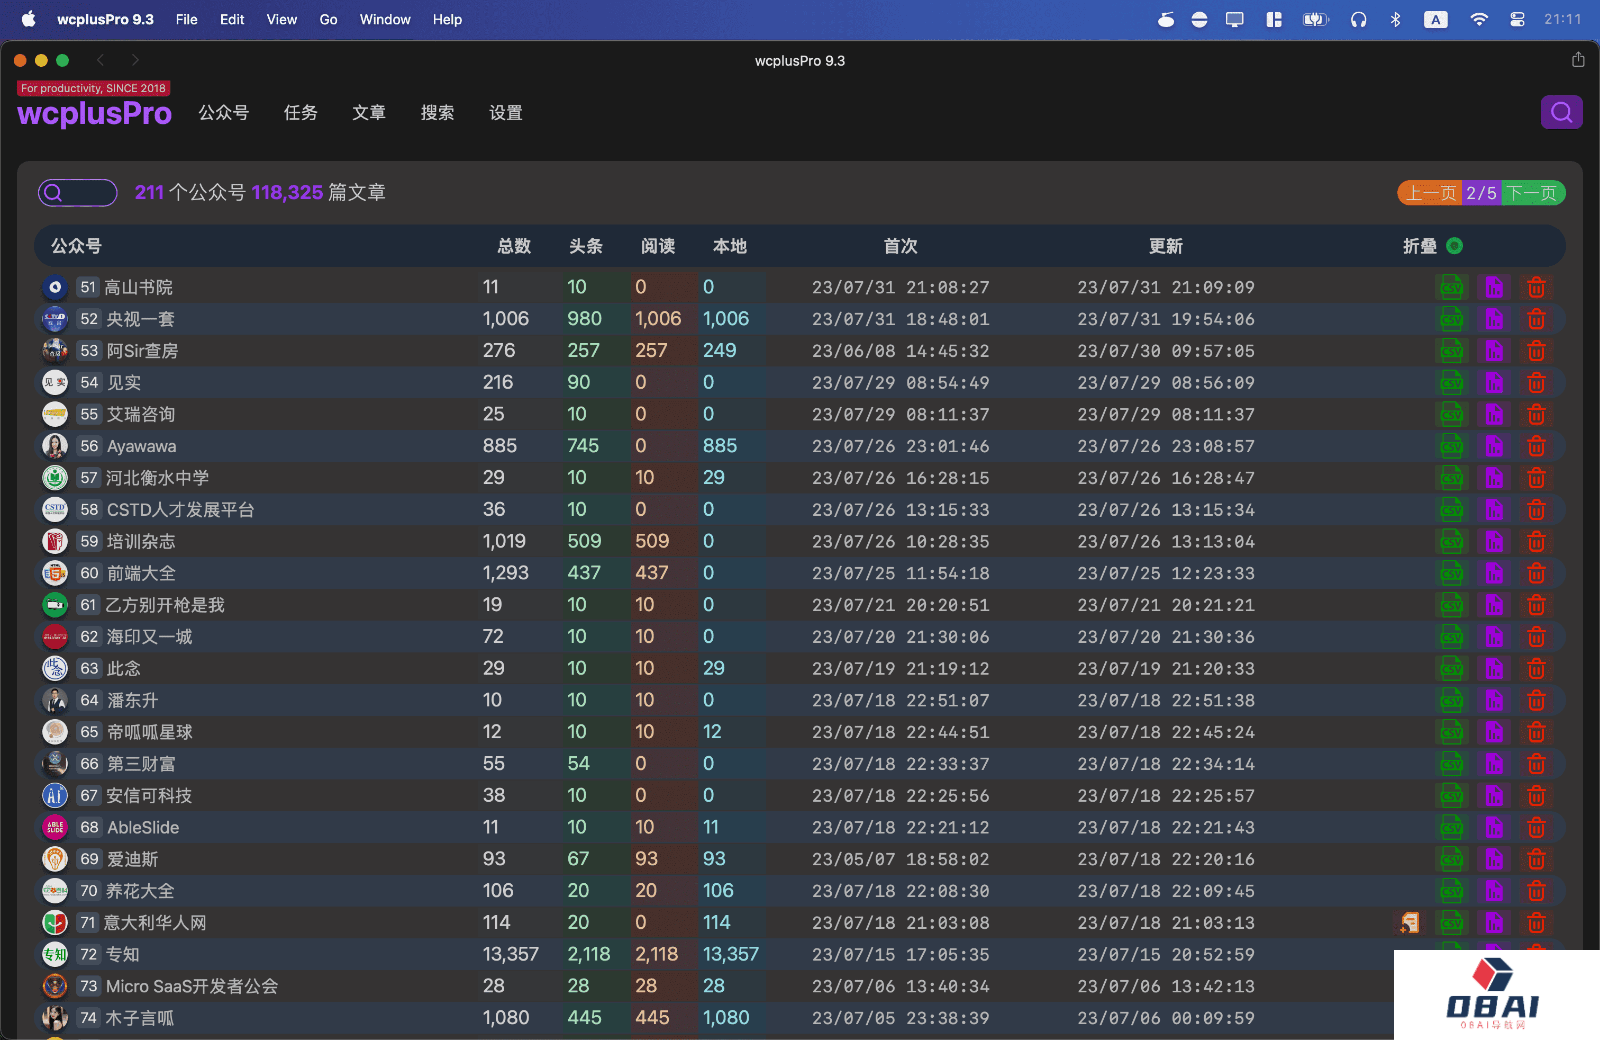The width and height of the screenshot is (1600, 1040).
Task: Click the Bluetooth icon in the menu bar
Action: [1395, 19]
